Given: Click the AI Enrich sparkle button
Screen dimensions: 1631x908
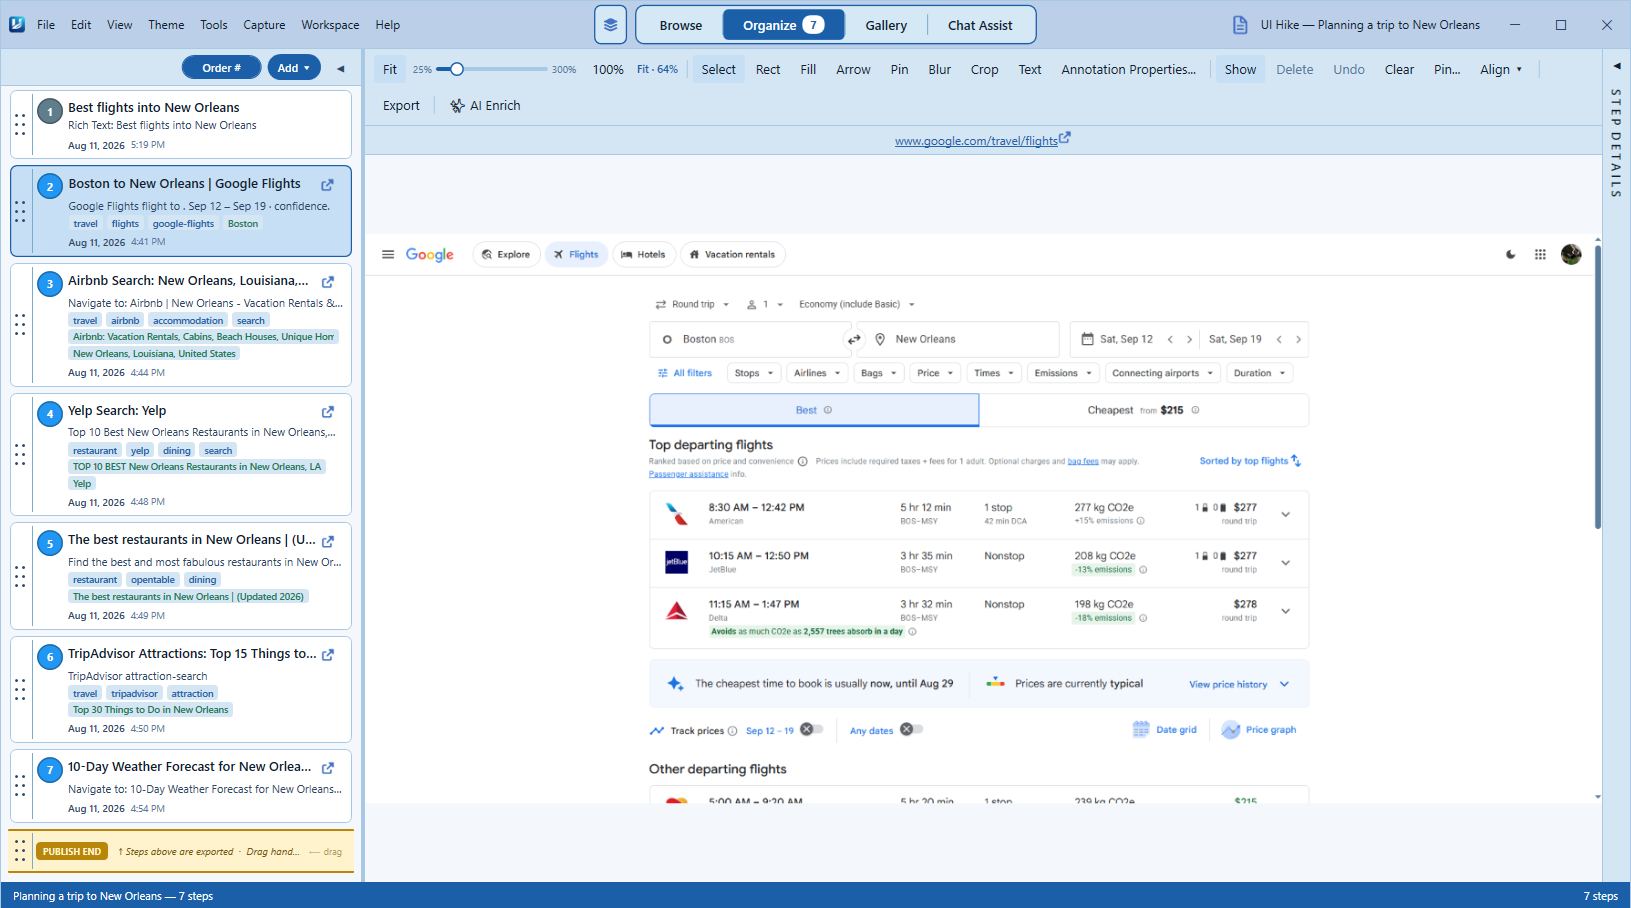Looking at the screenshot, I should click(x=485, y=106).
